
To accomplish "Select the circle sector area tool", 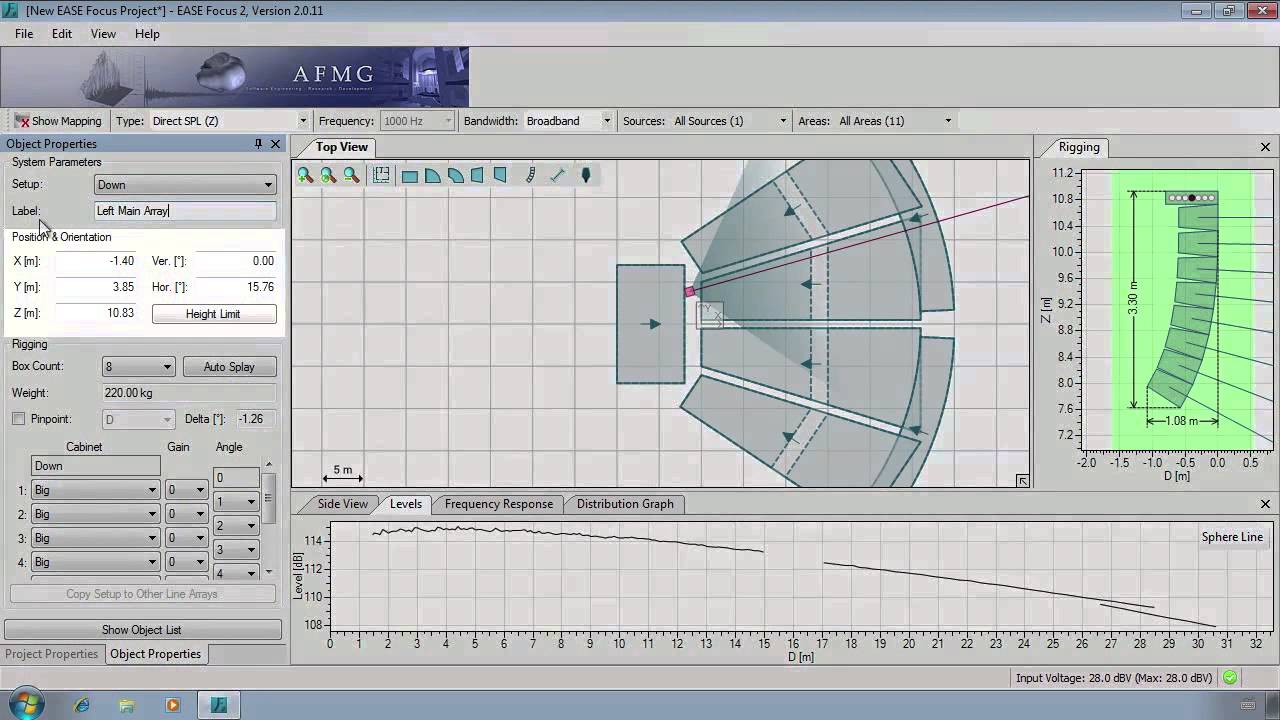I will pyautogui.click(x=433, y=176).
